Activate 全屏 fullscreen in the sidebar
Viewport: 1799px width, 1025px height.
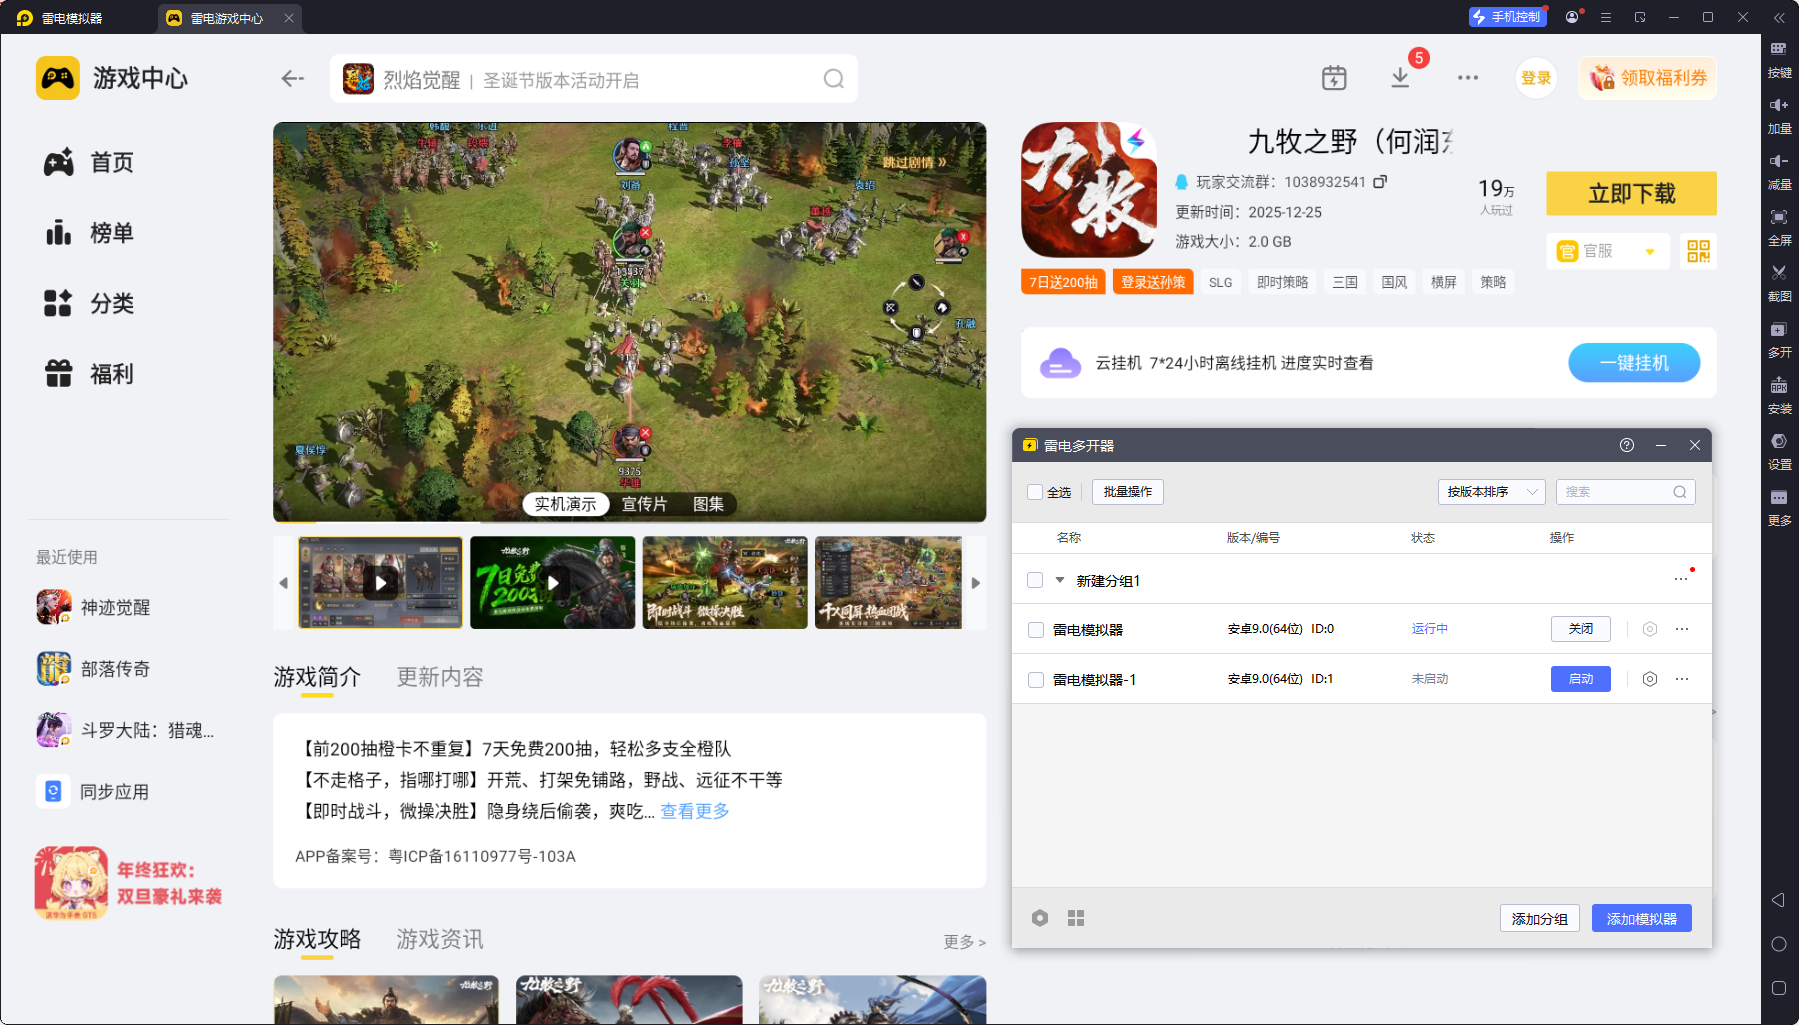(1779, 226)
